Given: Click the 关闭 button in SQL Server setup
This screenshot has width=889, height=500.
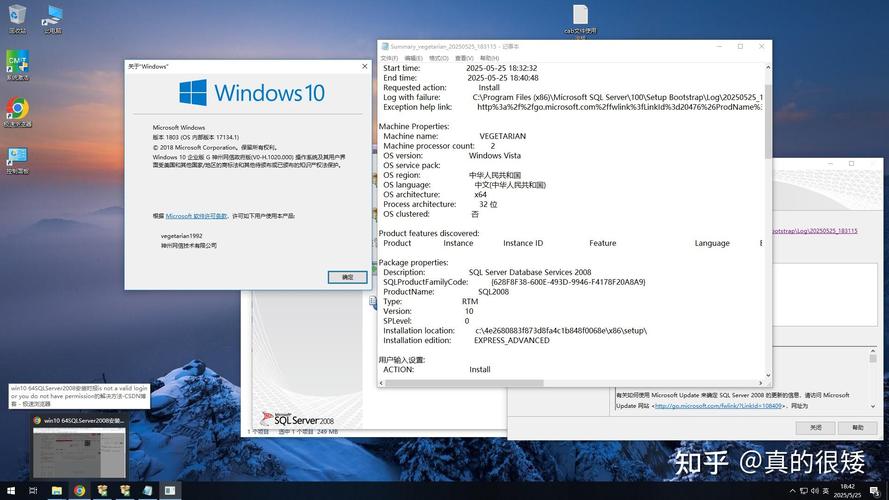Looking at the screenshot, I should pos(816,427).
